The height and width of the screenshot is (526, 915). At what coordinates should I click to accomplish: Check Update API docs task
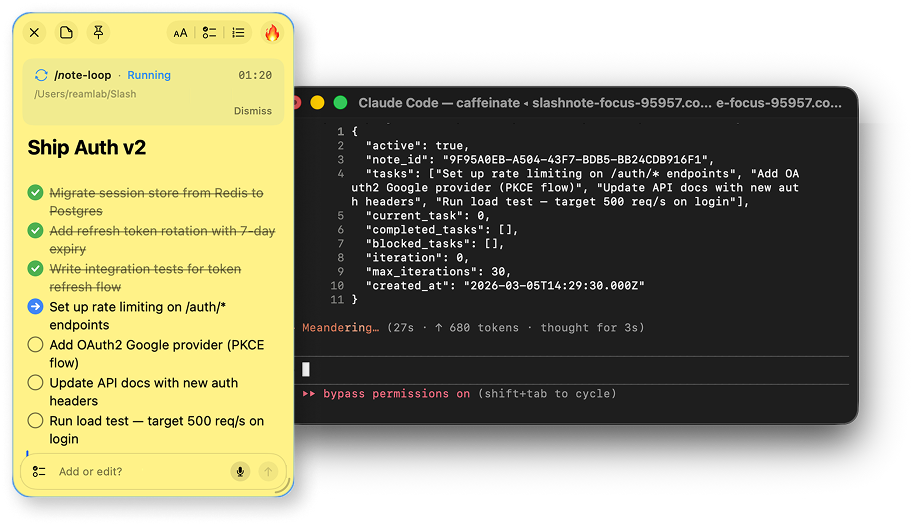click(36, 382)
